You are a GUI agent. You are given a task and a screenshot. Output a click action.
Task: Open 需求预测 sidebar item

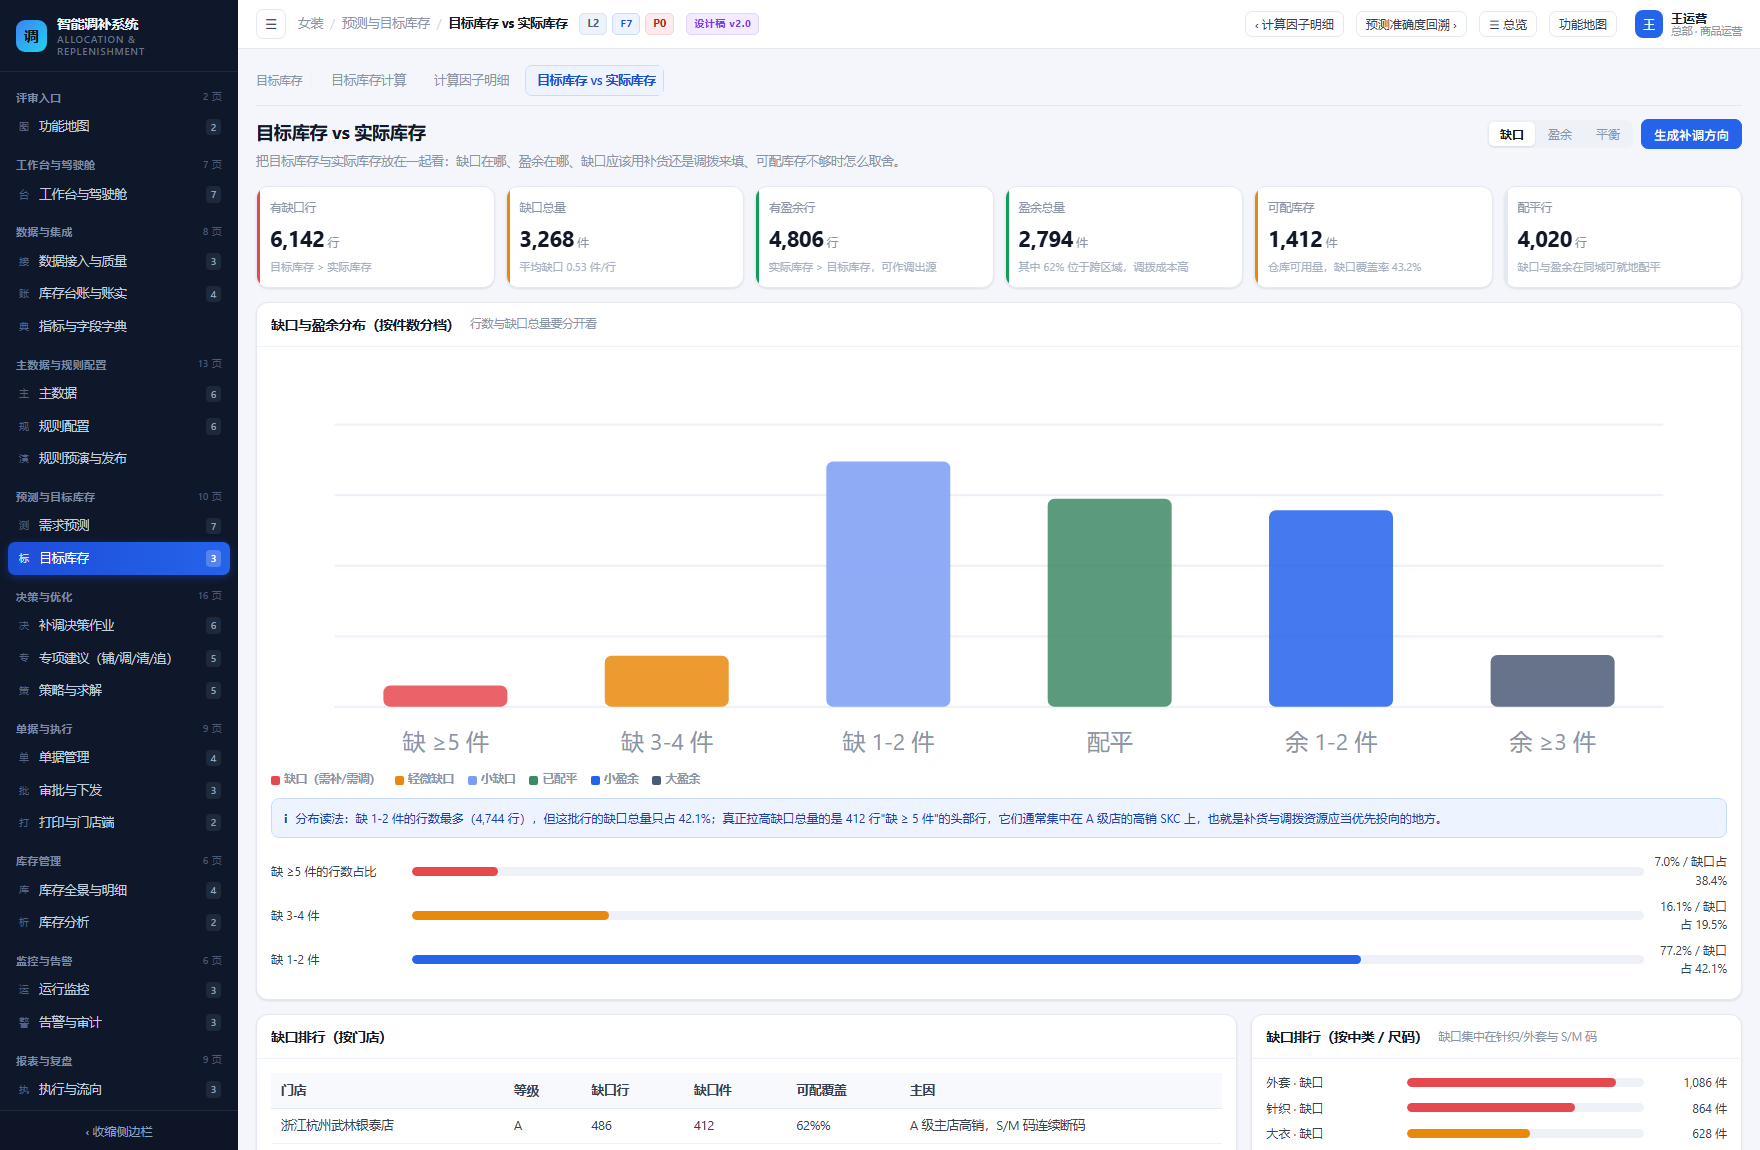tap(119, 526)
